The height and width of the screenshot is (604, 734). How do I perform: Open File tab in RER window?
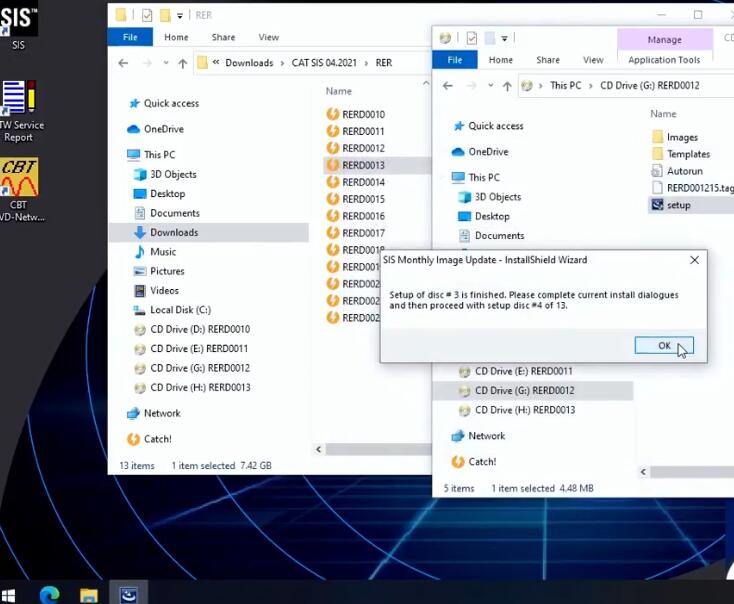(130, 37)
